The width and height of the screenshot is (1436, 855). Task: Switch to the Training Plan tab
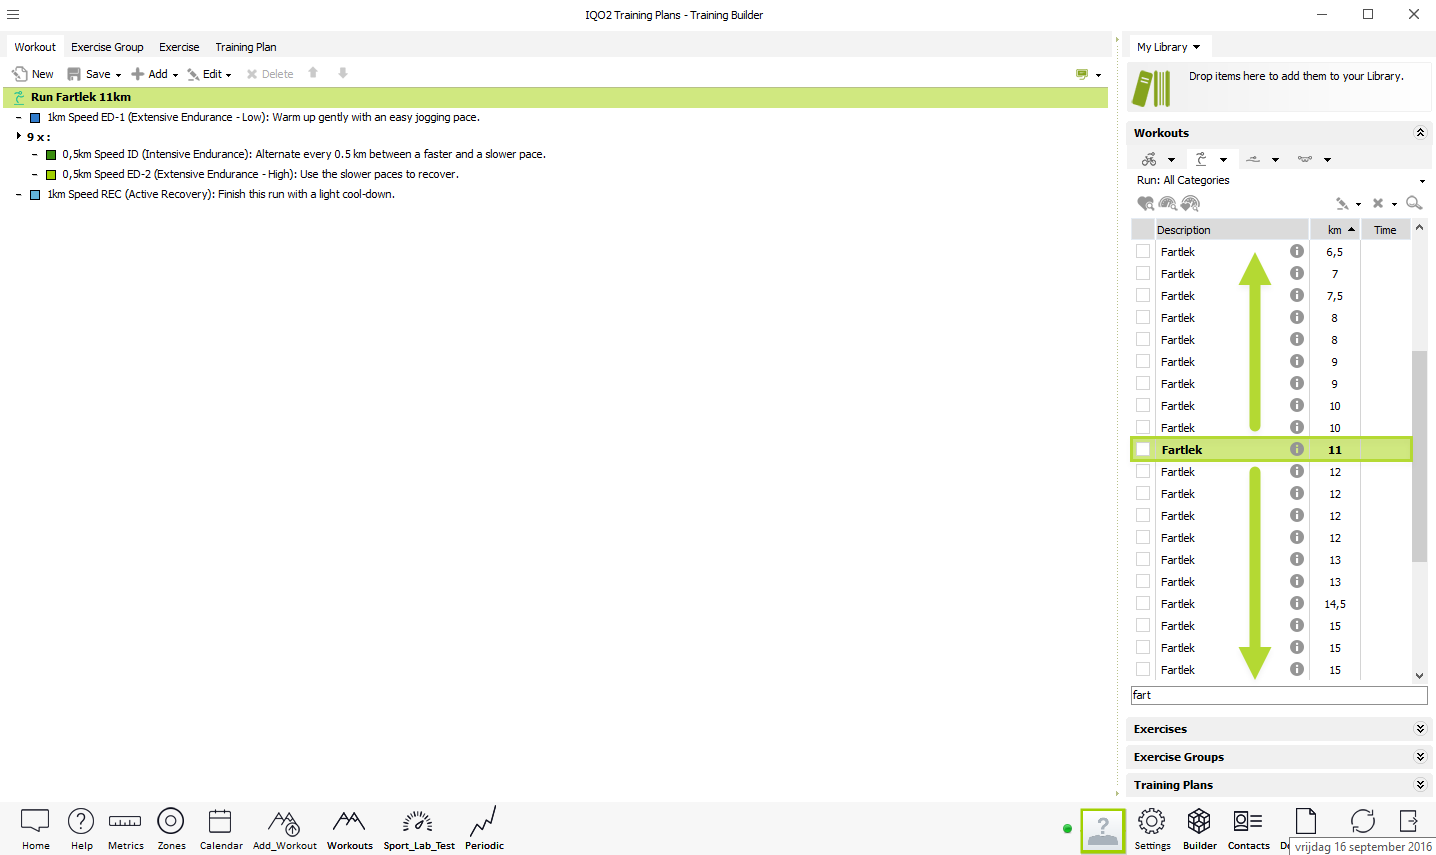click(246, 47)
